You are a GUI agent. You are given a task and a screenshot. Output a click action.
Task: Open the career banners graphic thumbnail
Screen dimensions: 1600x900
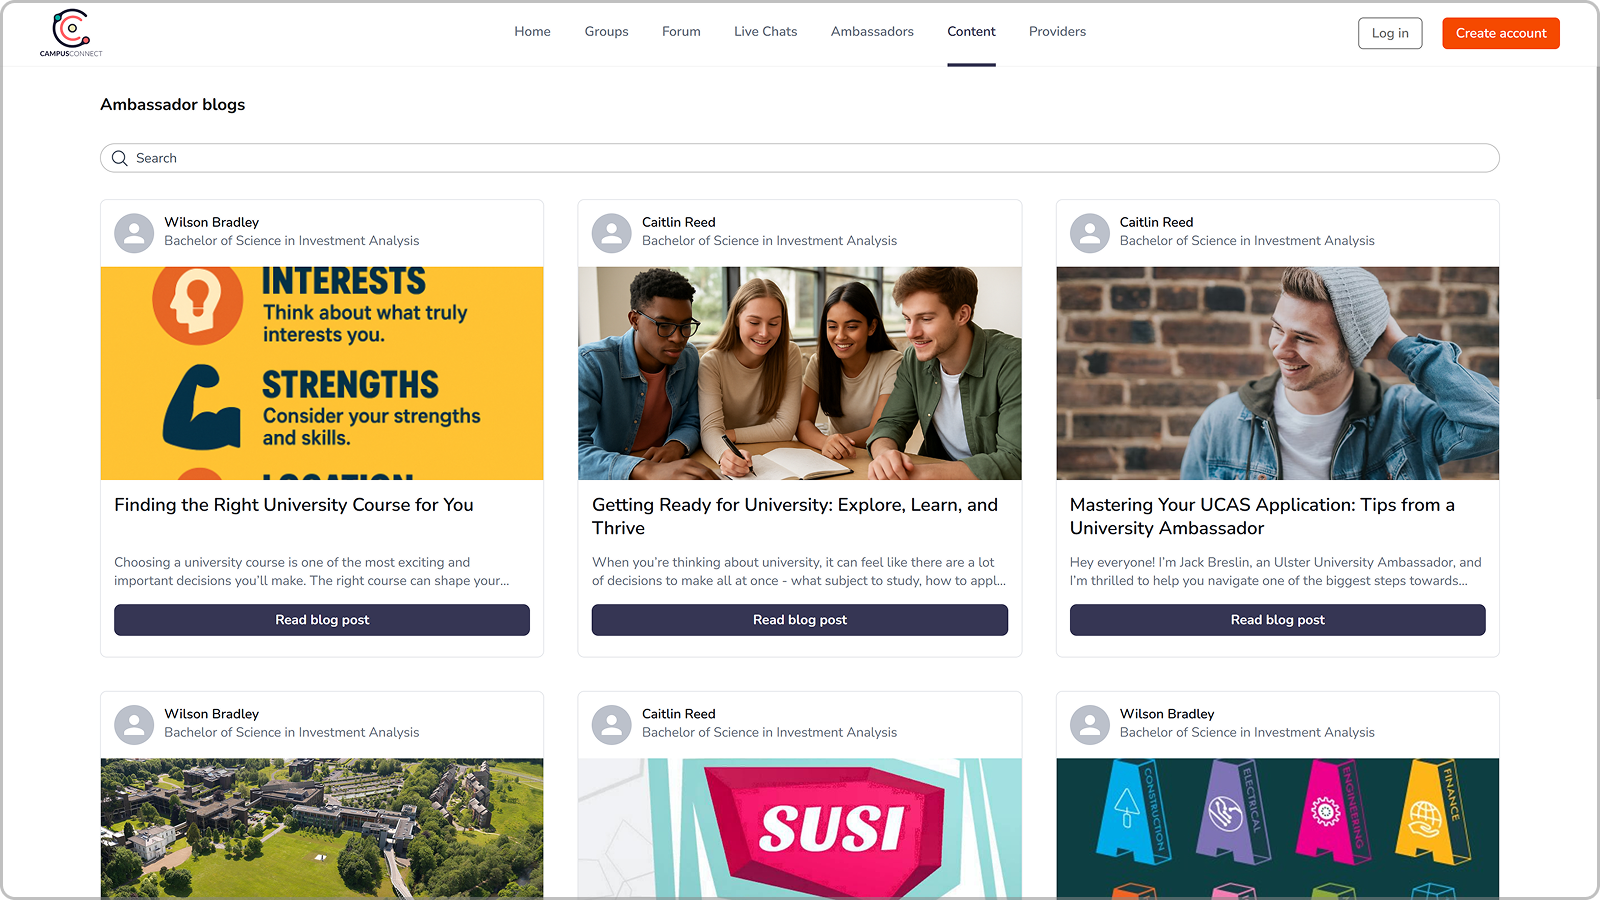tap(1278, 828)
